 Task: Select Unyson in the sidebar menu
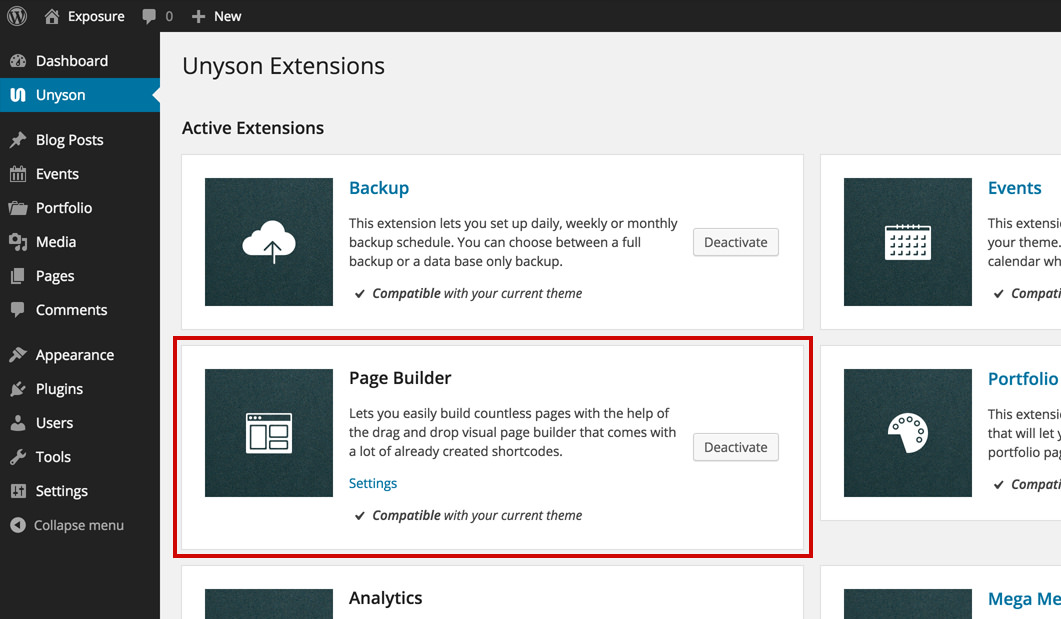click(80, 95)
